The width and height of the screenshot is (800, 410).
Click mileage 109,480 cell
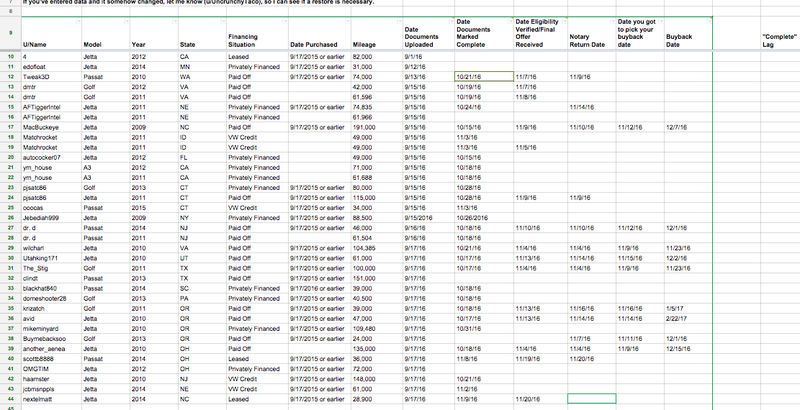pos(377,329)
